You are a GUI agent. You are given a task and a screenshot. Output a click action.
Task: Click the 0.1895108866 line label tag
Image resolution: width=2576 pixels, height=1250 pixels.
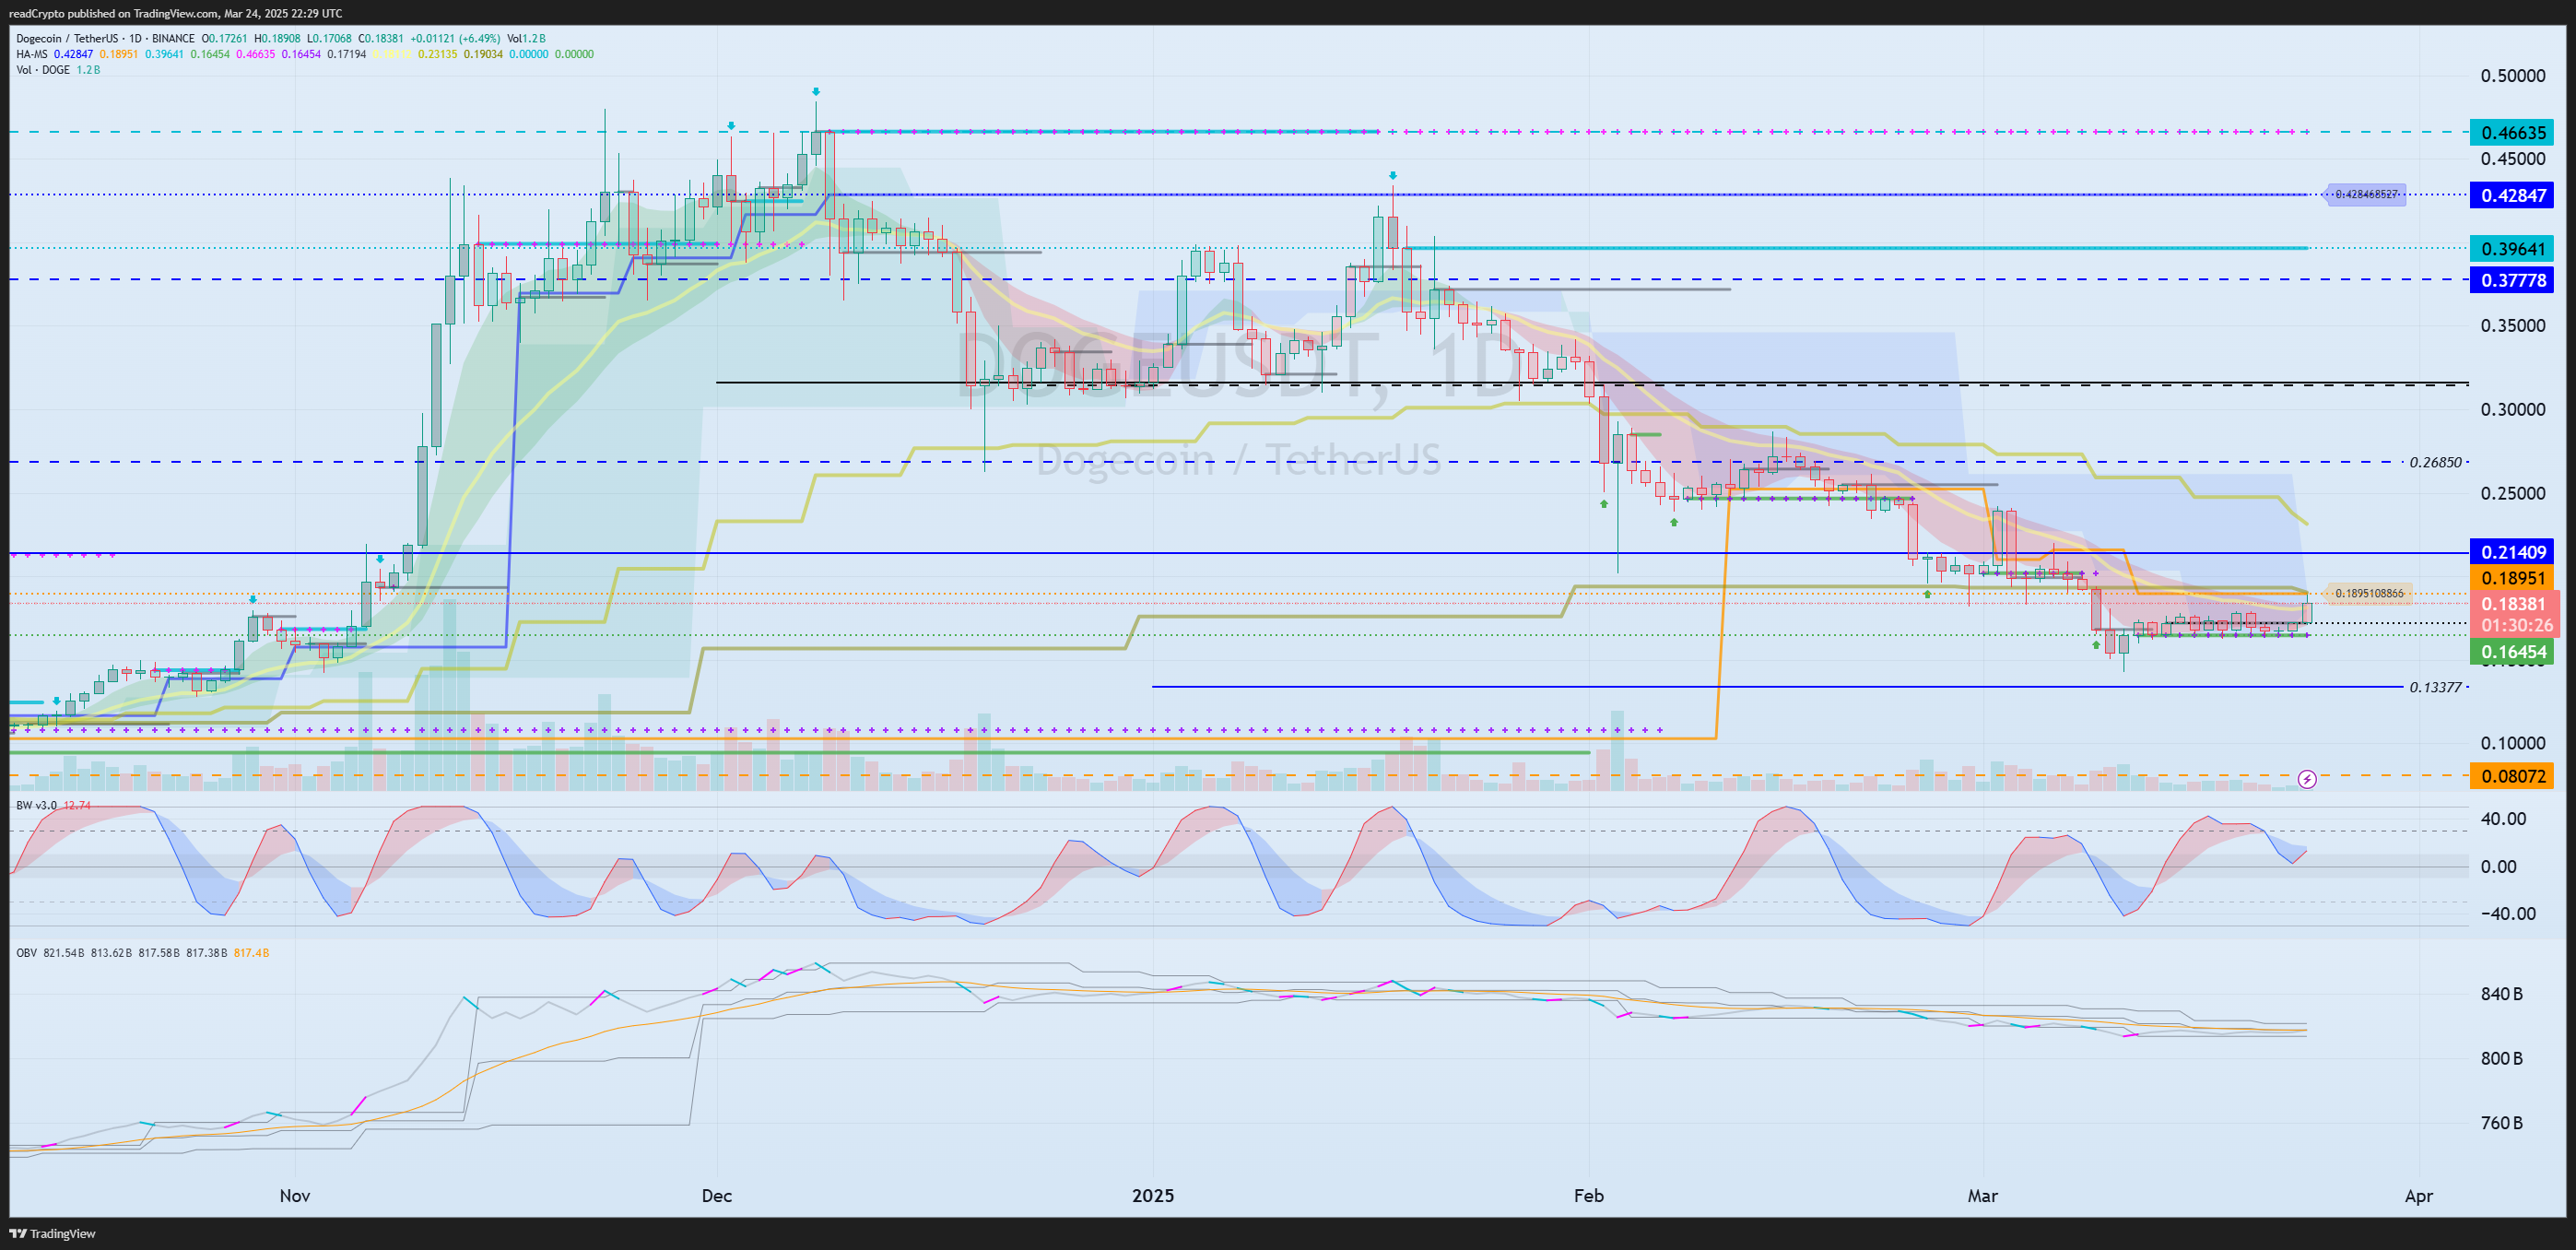pyautogui.click(x=2369, y=593)
